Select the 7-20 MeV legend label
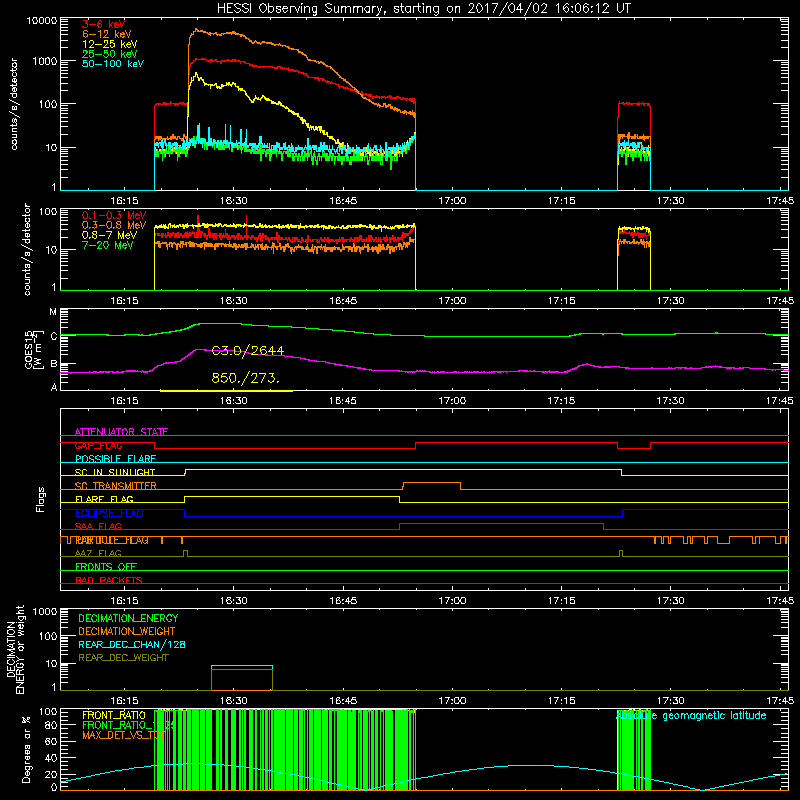The image size is (800, 800). tap(107, 245)
